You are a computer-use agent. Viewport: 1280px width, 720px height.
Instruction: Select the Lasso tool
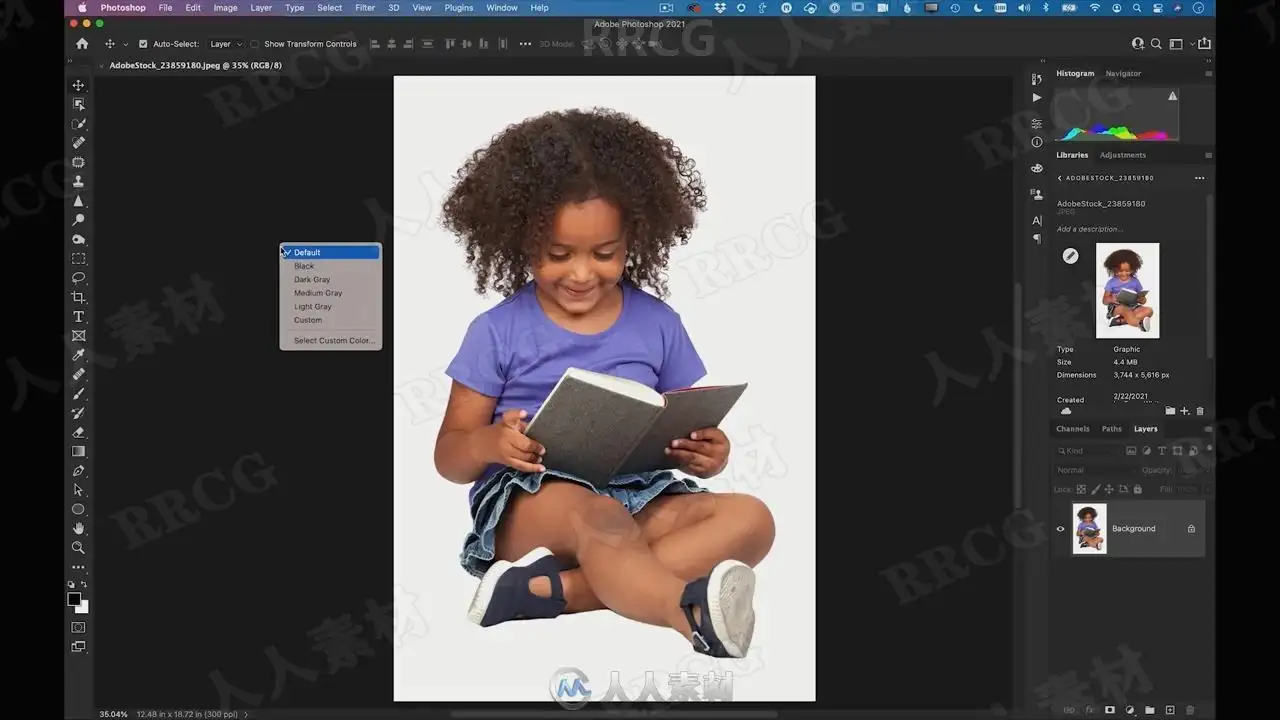click(x=79, y=278)
